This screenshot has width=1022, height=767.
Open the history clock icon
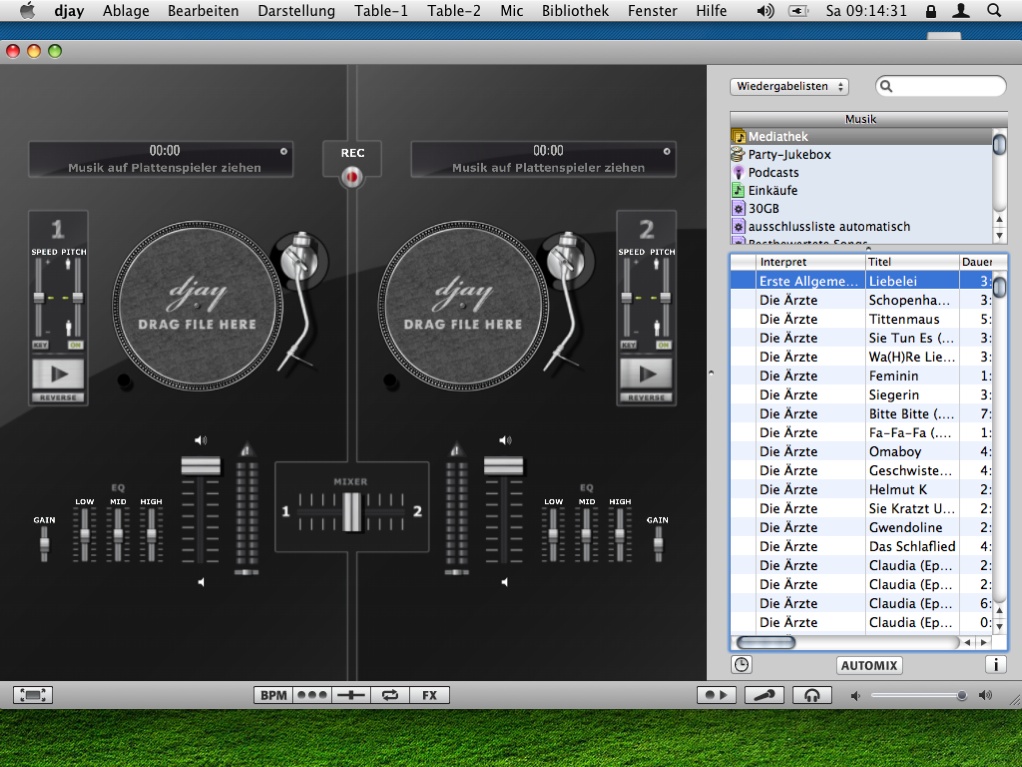coord(742,665)
